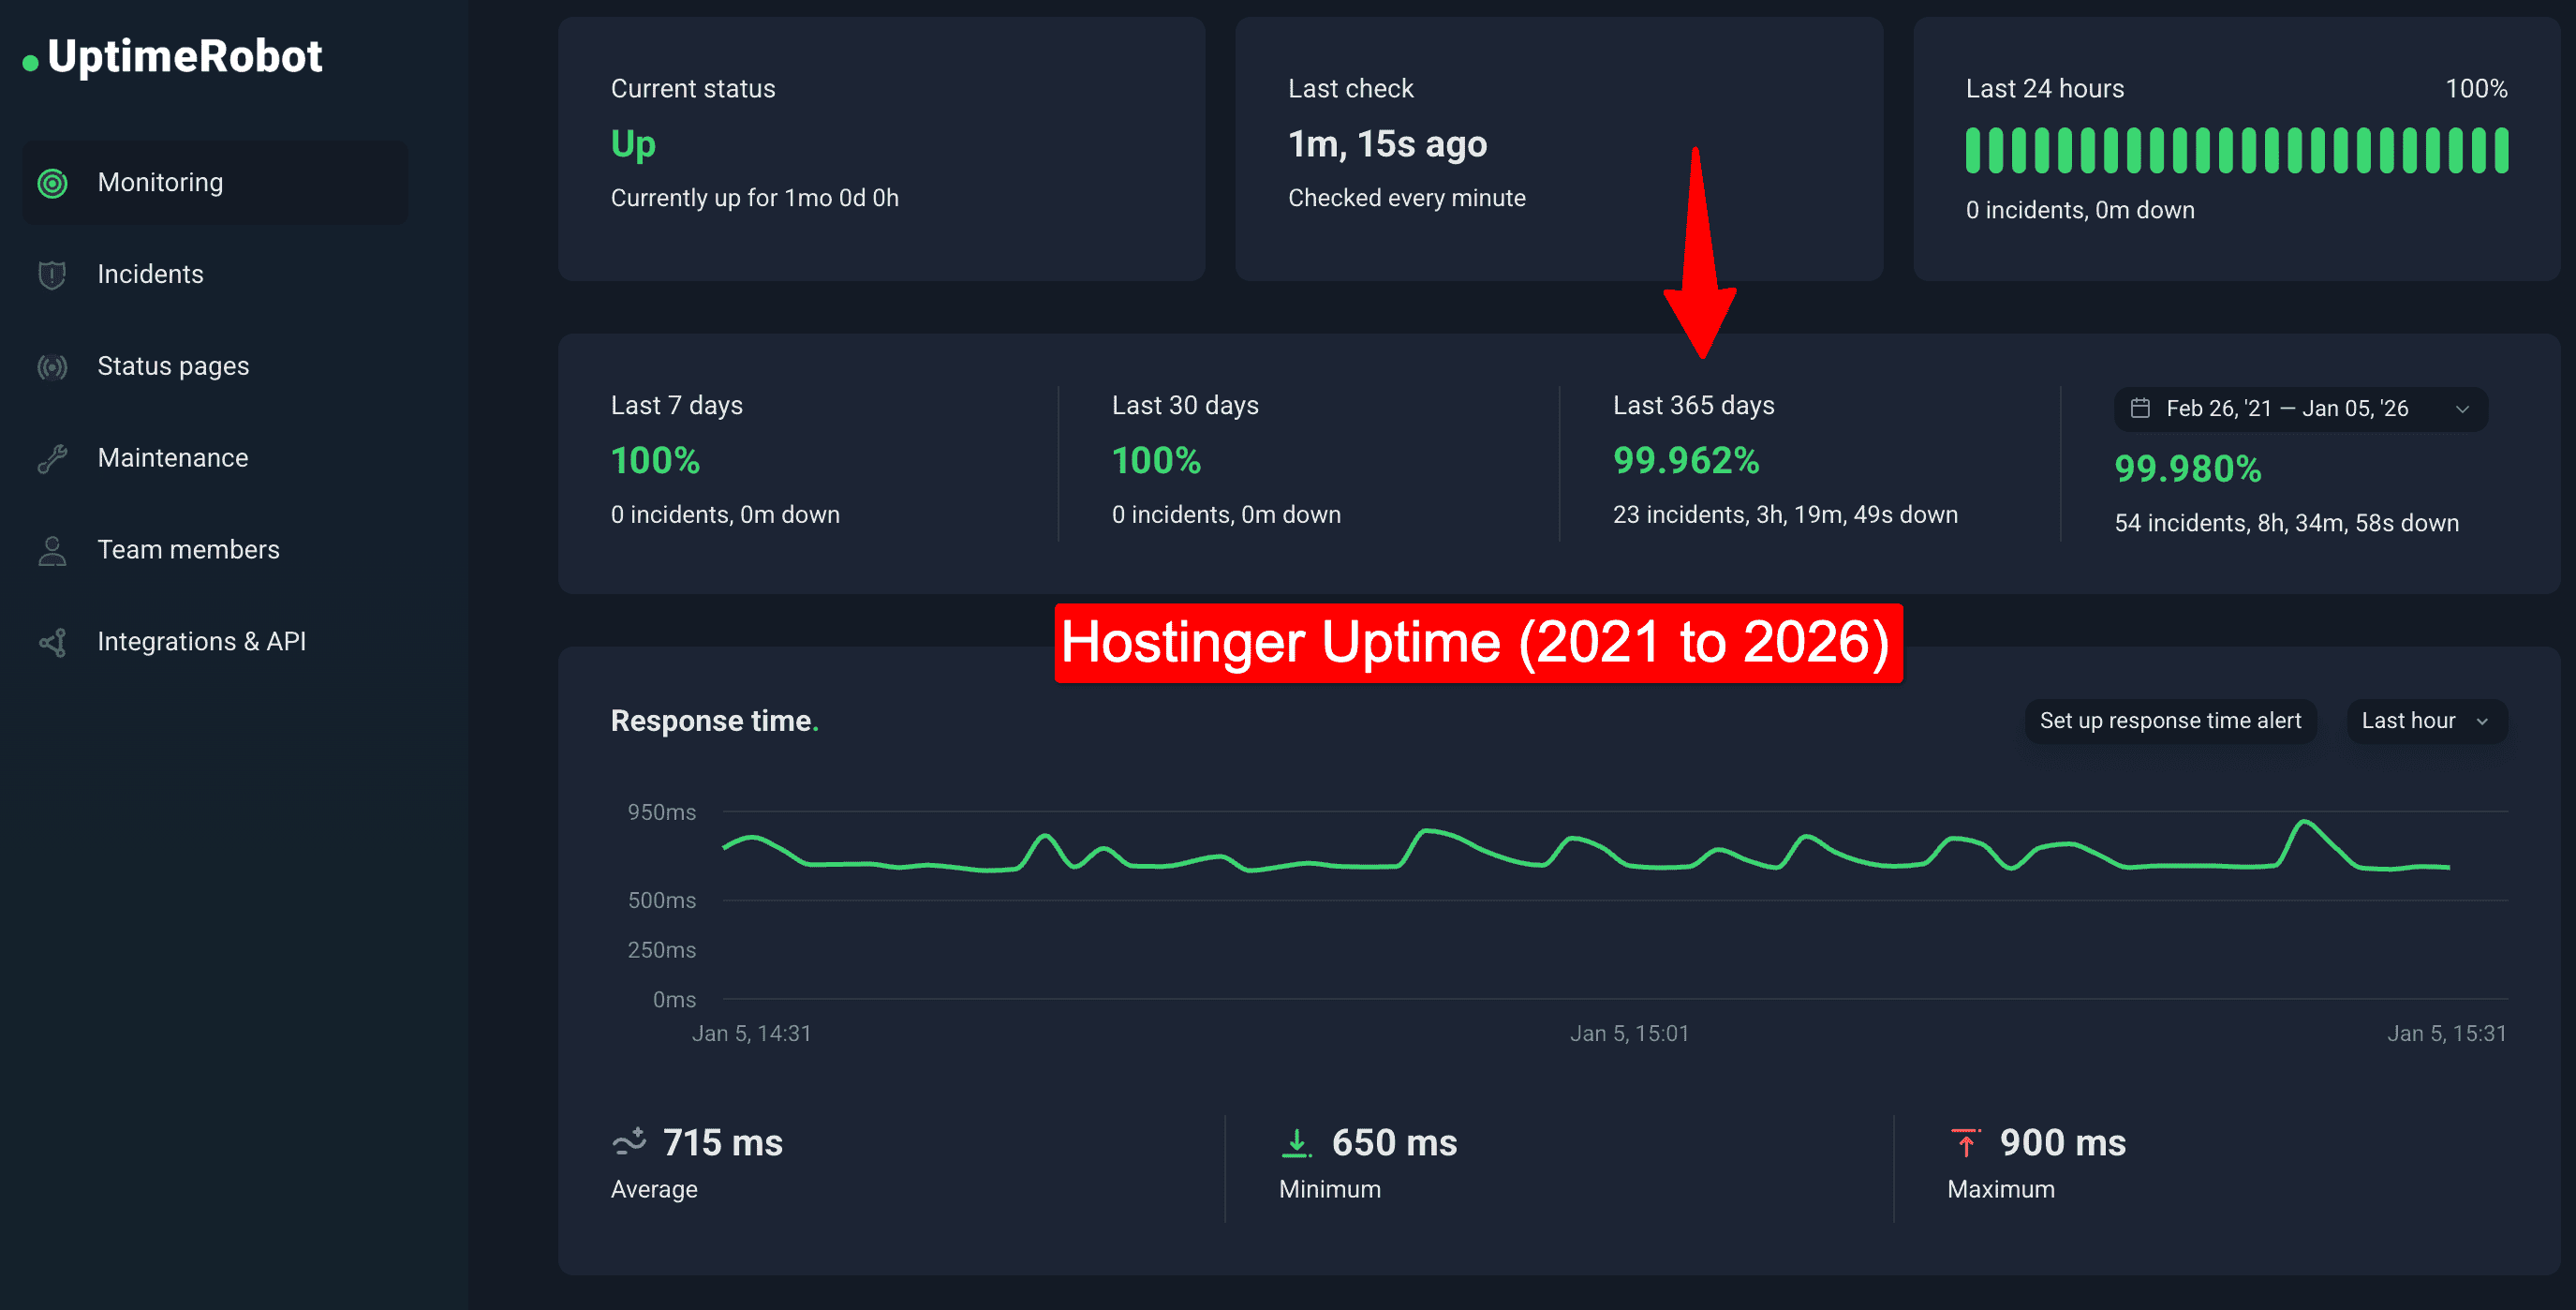Click the 900 ms maximum value

2062,1143
